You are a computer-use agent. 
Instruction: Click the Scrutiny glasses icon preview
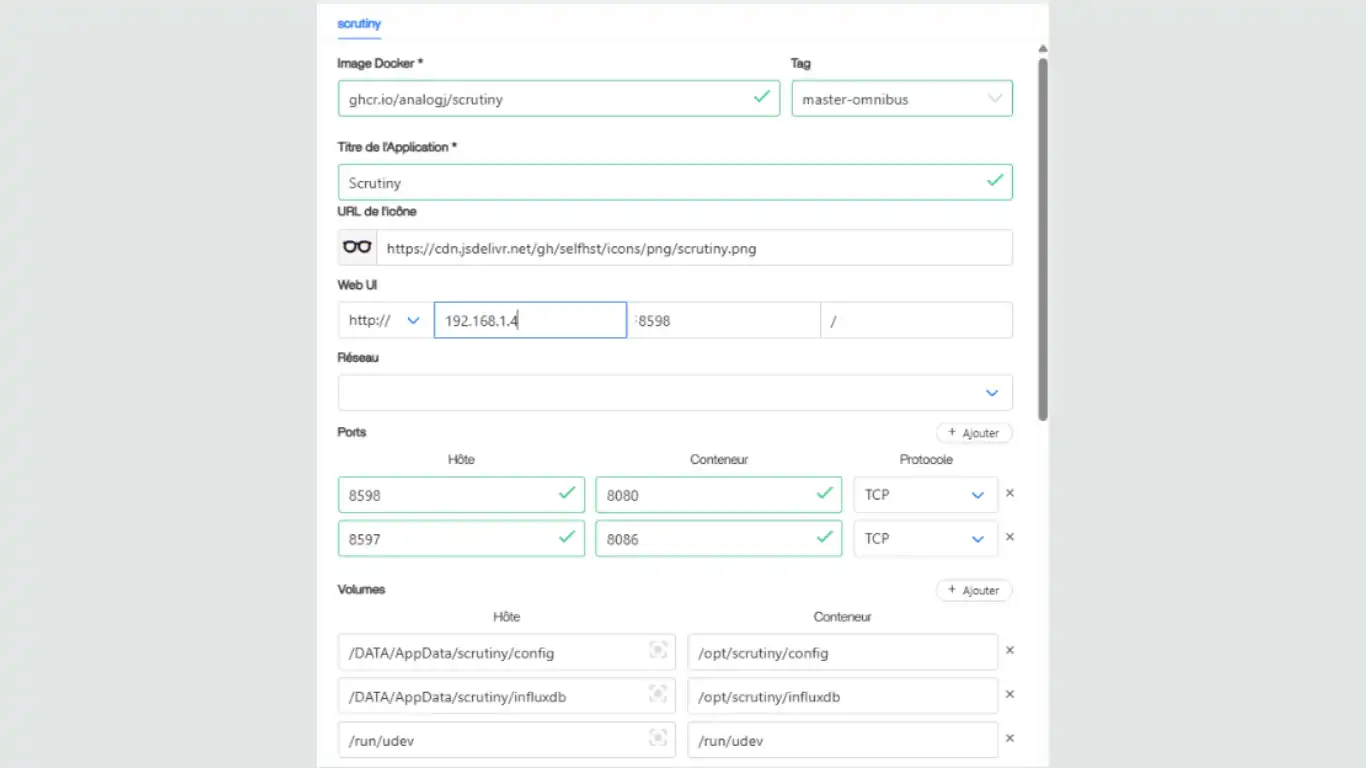(357, 248)
